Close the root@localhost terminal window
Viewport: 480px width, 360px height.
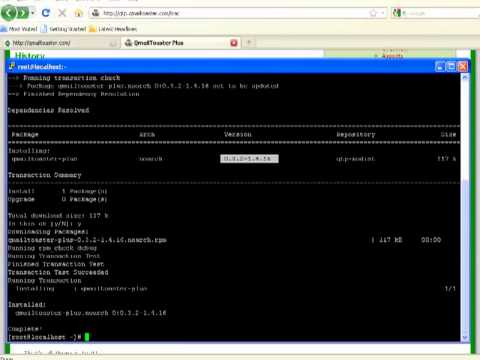point(463,67)
